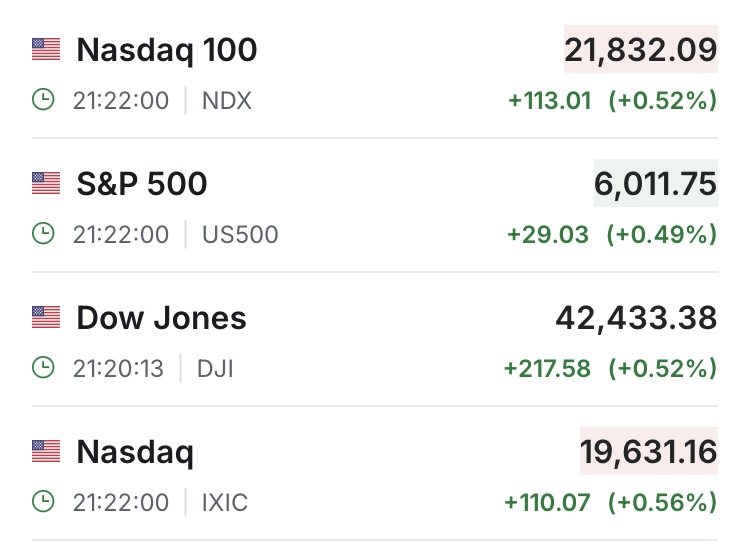
Task: Click the S&P 500 price 6,011.75
Action: tap(656, 183)
